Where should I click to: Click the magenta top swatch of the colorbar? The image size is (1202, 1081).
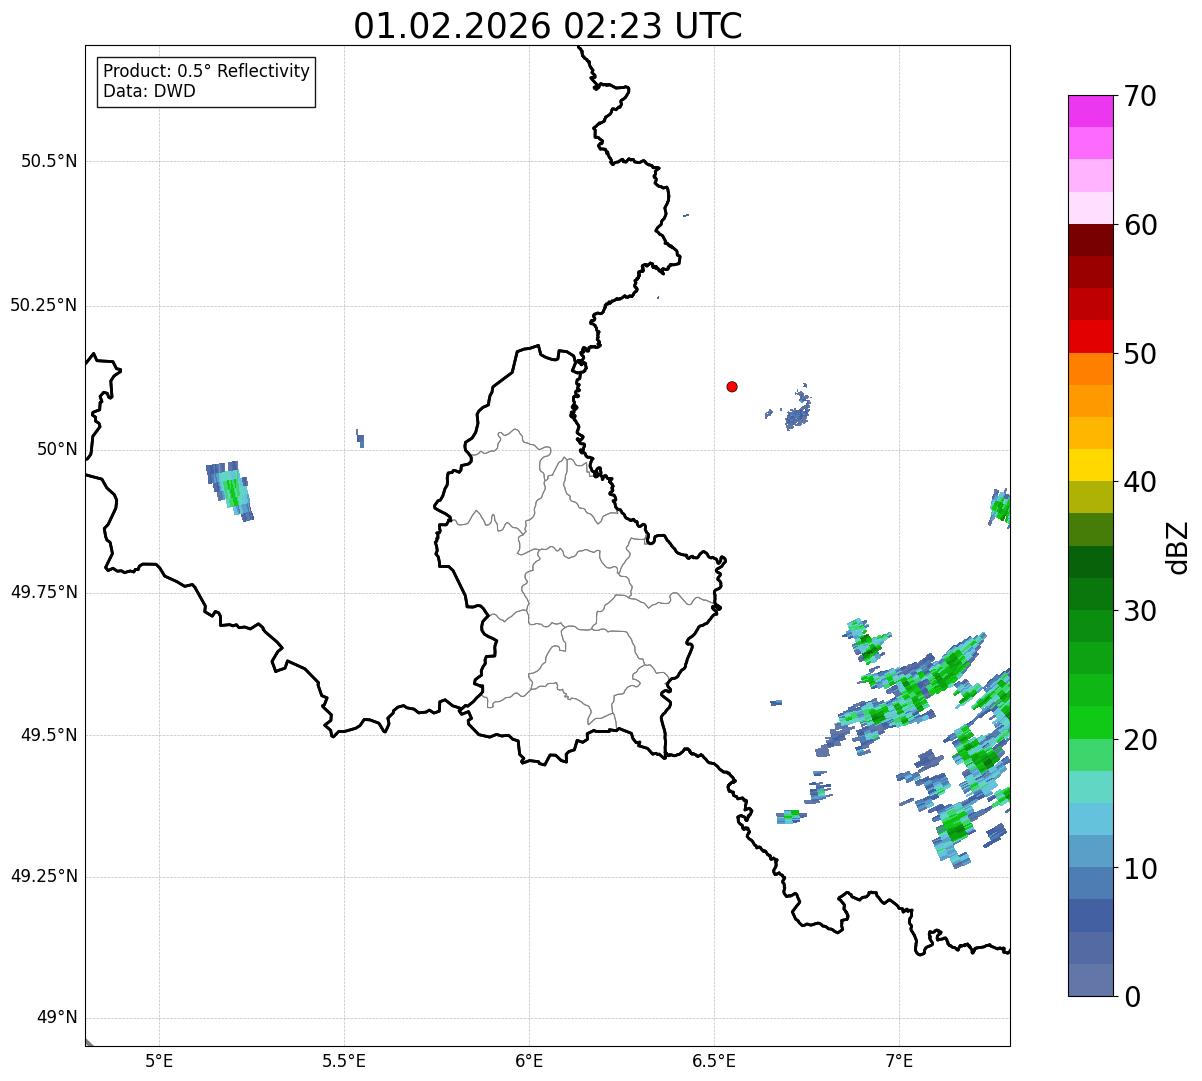(x=1091, y=111)
